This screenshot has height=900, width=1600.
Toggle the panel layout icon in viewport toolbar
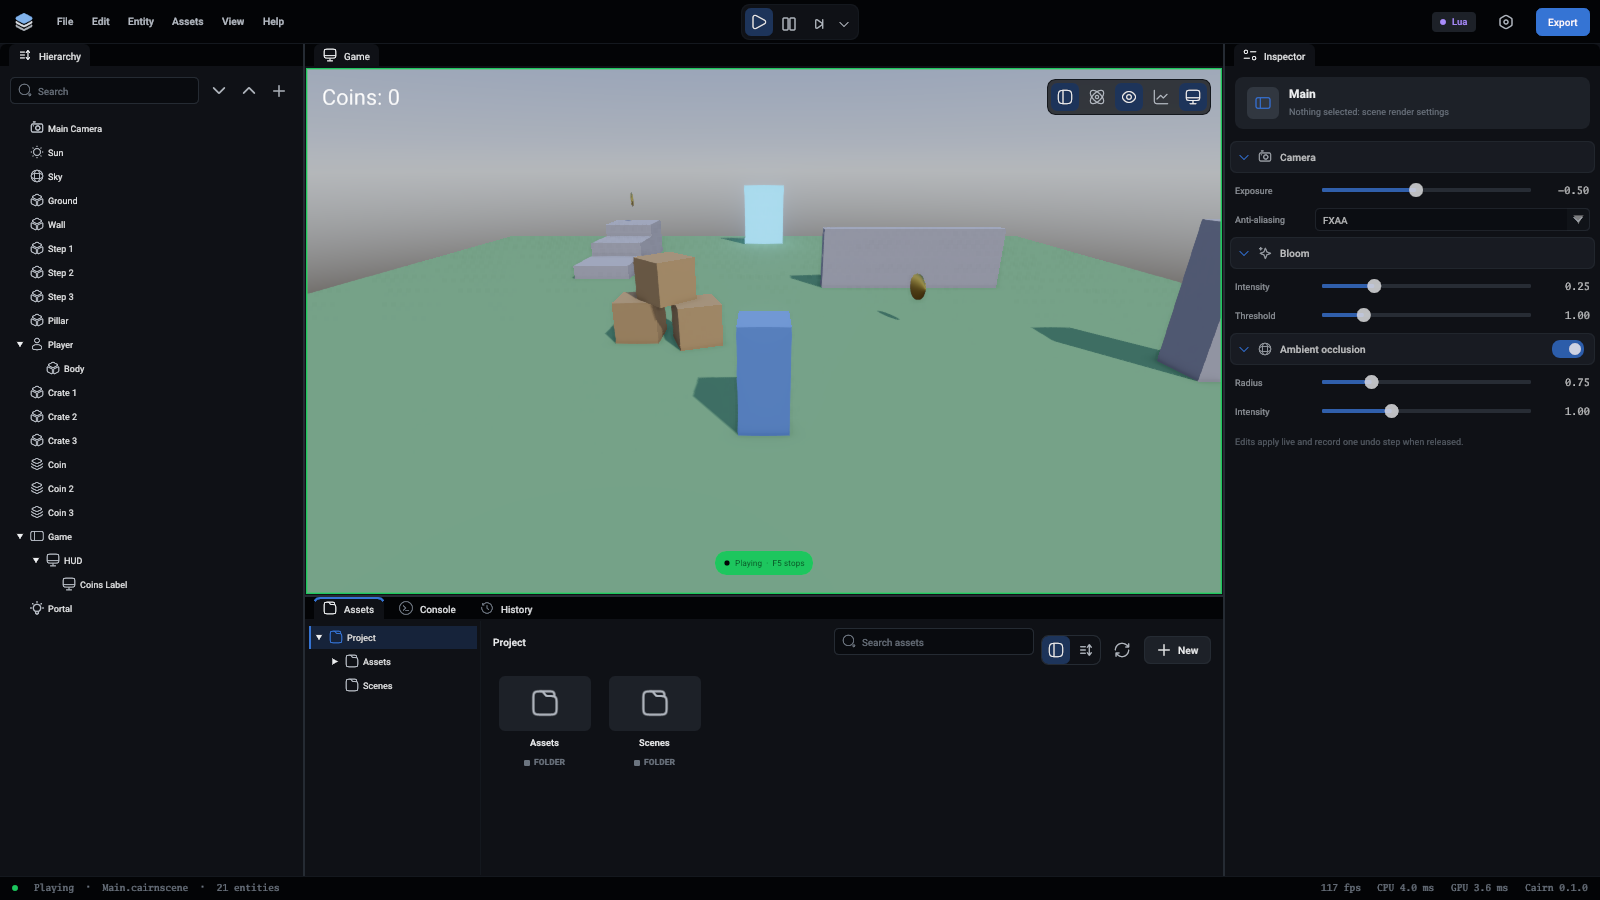pyautogui.click(x=1065, y=97)
